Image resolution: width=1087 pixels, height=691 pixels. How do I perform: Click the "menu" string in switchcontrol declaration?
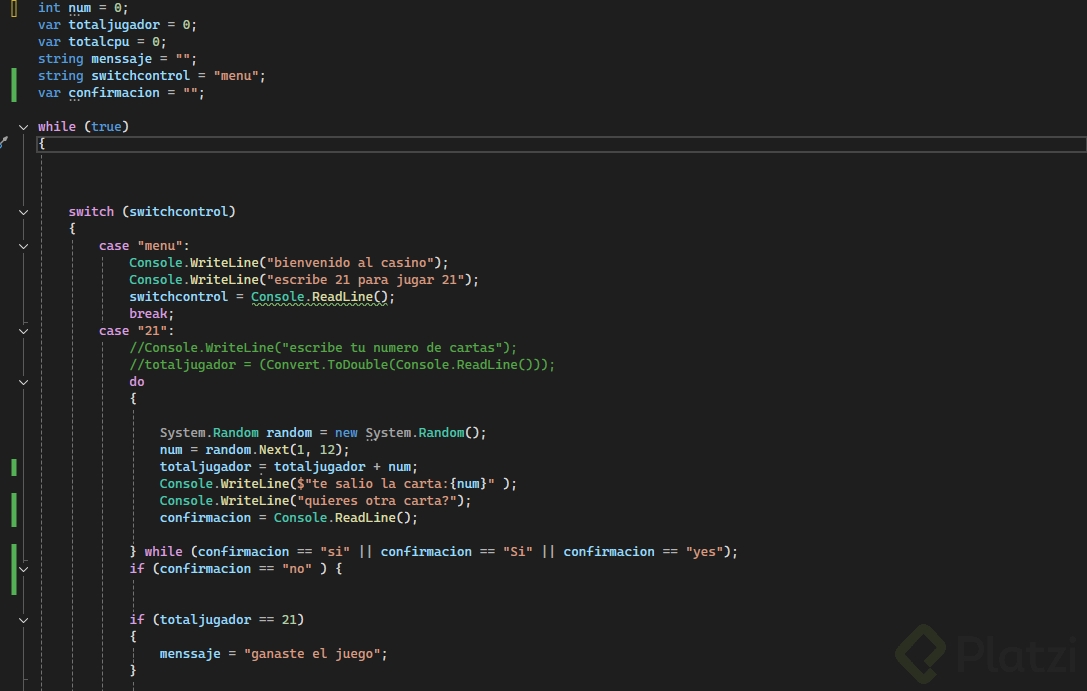point(236,76)
